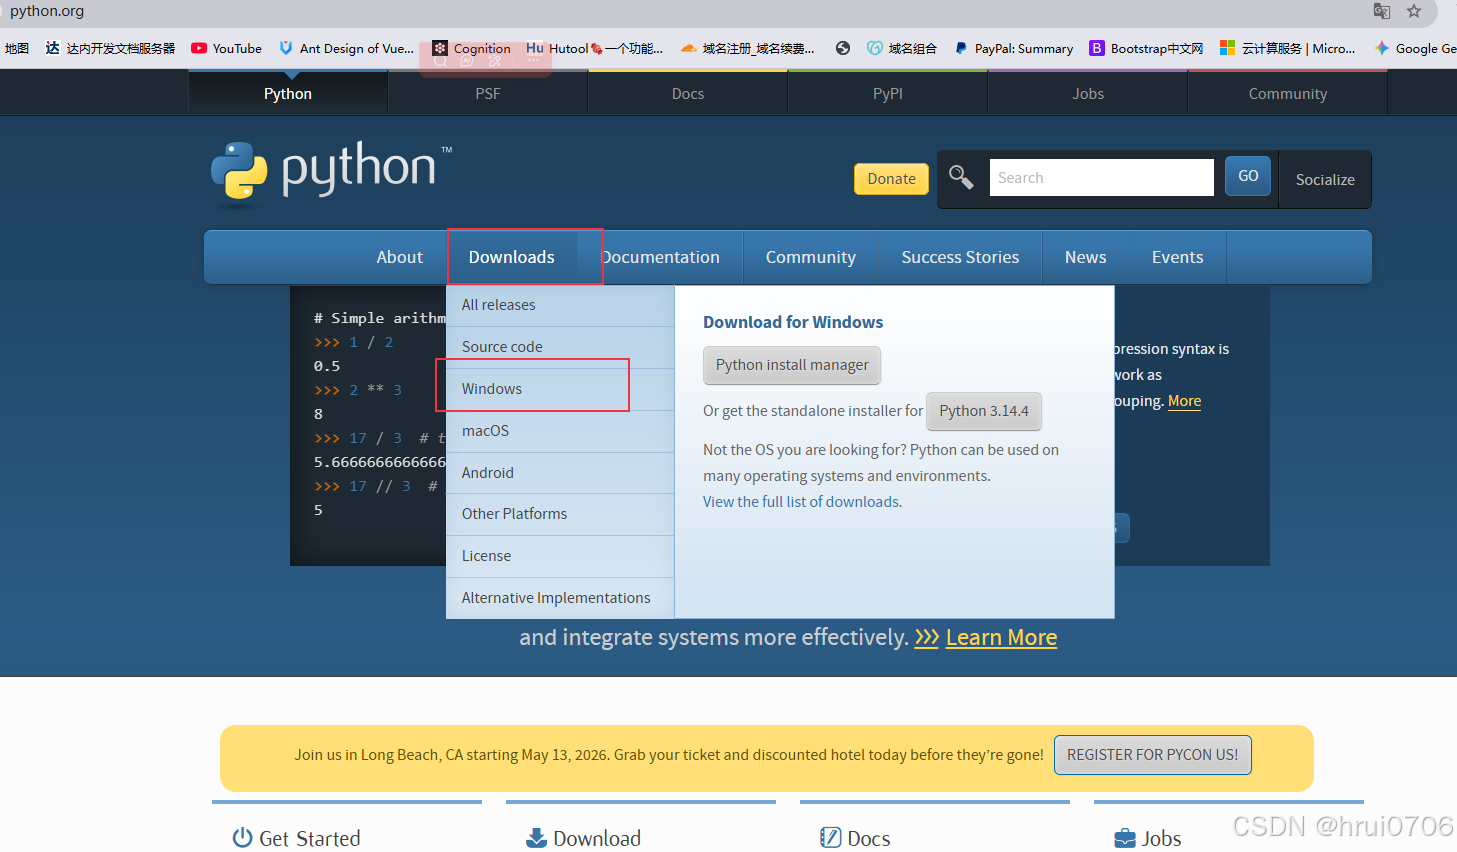Select macOS from Downloads menu
The width and height of the screenshot is (1457, 852).
click(x=560, y=431)
